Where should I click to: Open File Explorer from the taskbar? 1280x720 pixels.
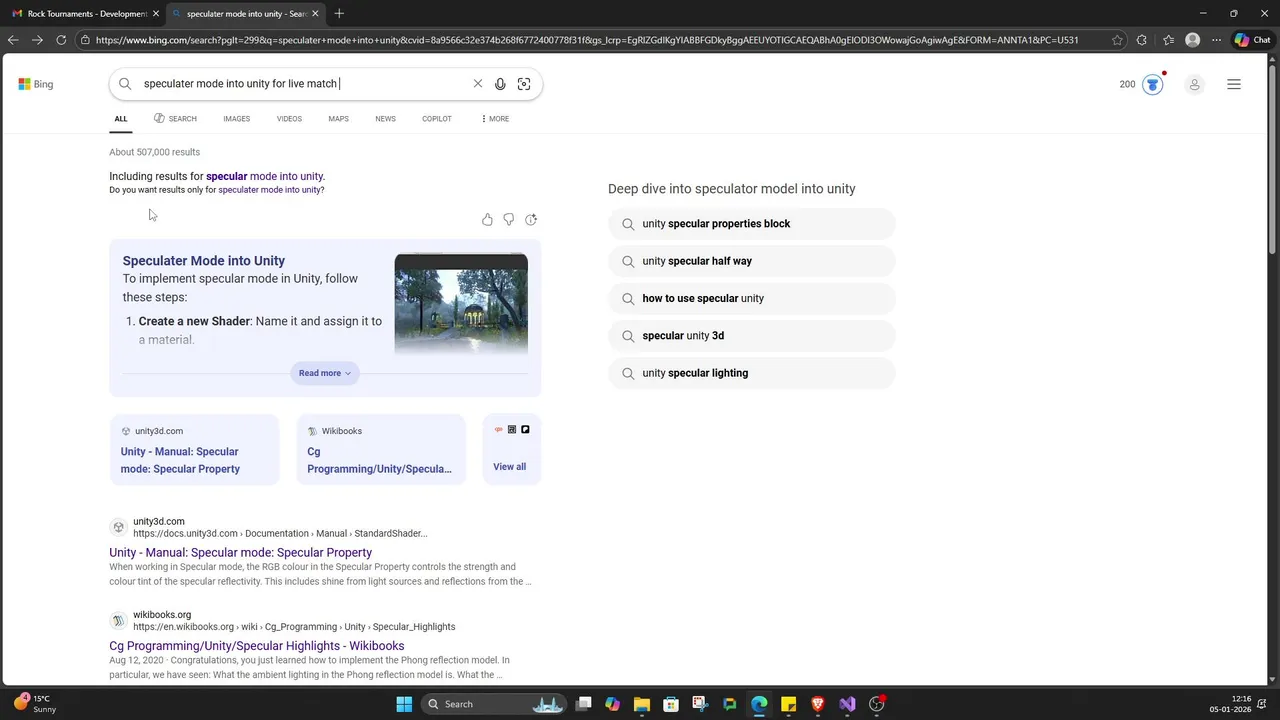[641, 704]
